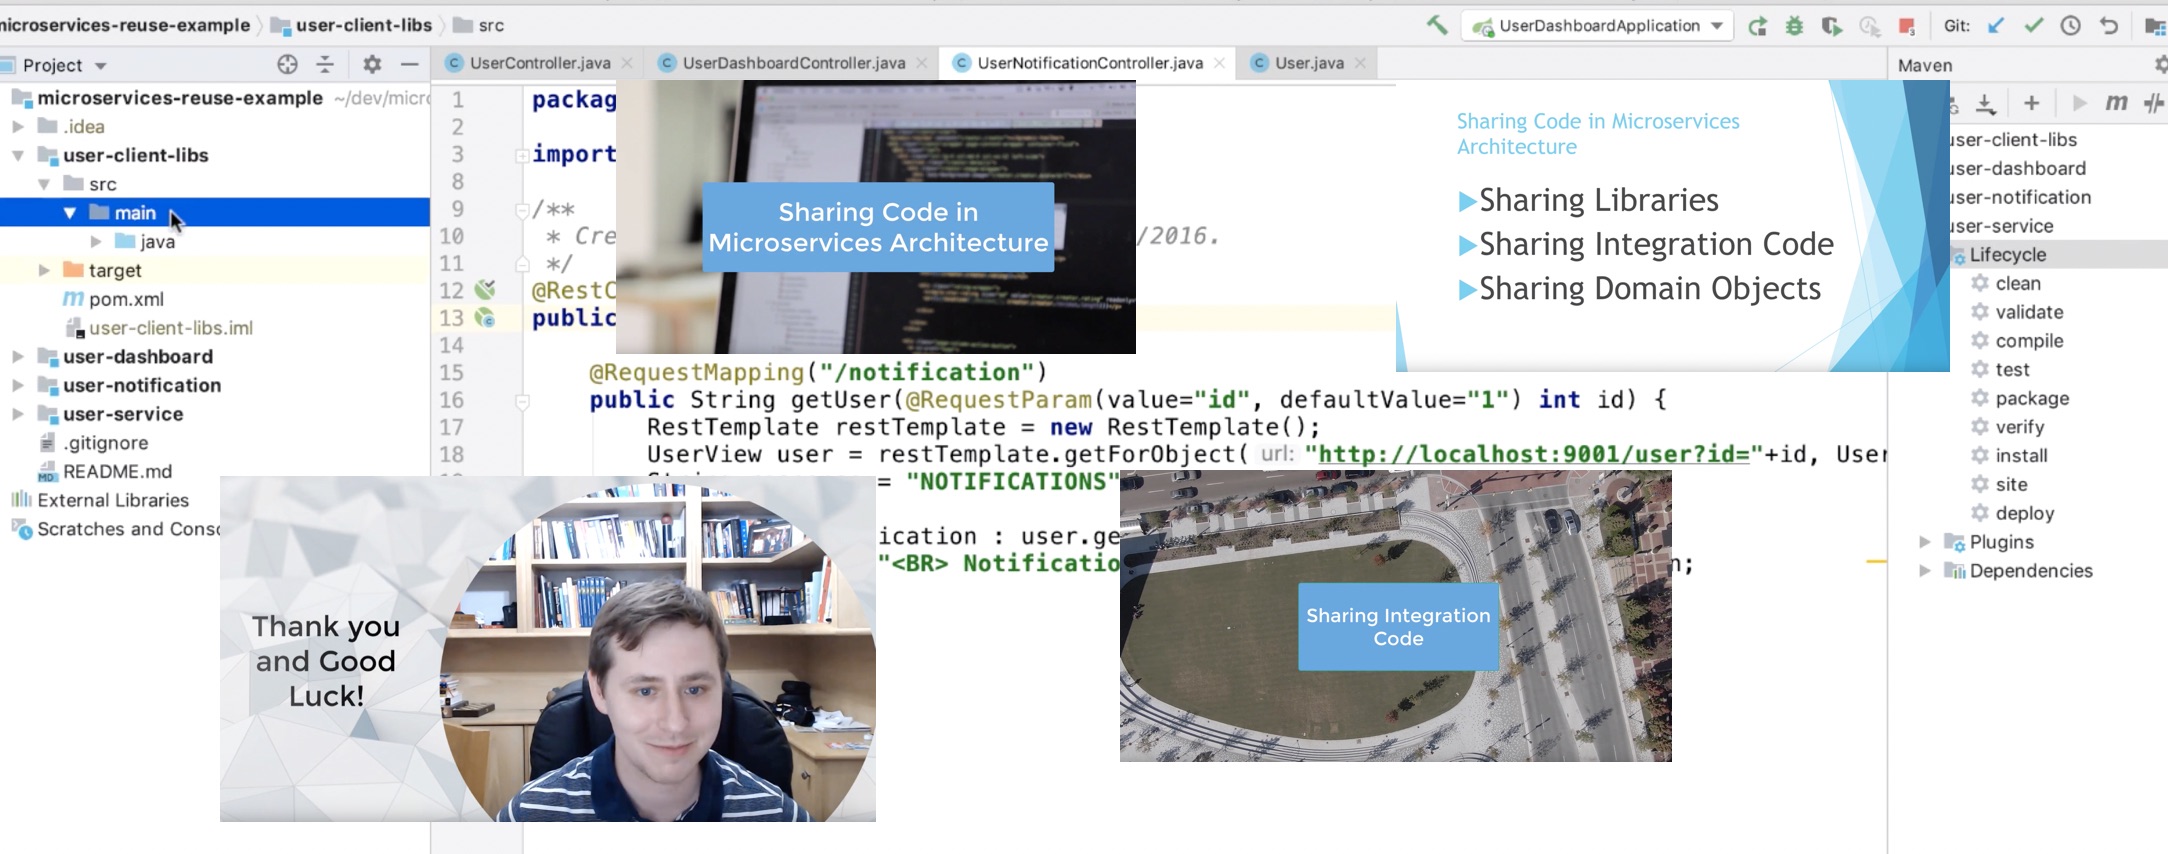Toggle the method fold on line 16
The image size is (2168, 854).
point(522,401)
